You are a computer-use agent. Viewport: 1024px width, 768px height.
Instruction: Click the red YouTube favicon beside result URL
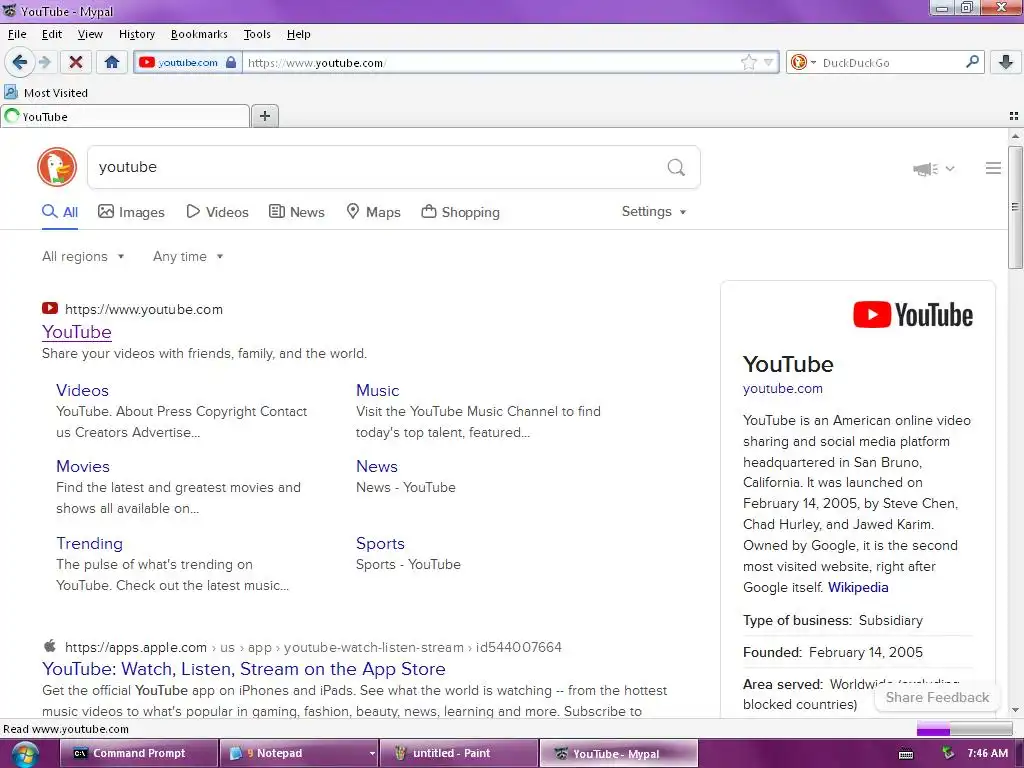[x=50, y=308]
